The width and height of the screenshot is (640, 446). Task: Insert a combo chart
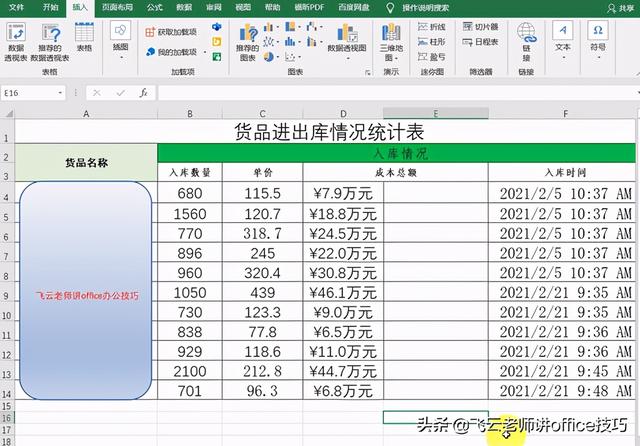(x=313, y=42)
